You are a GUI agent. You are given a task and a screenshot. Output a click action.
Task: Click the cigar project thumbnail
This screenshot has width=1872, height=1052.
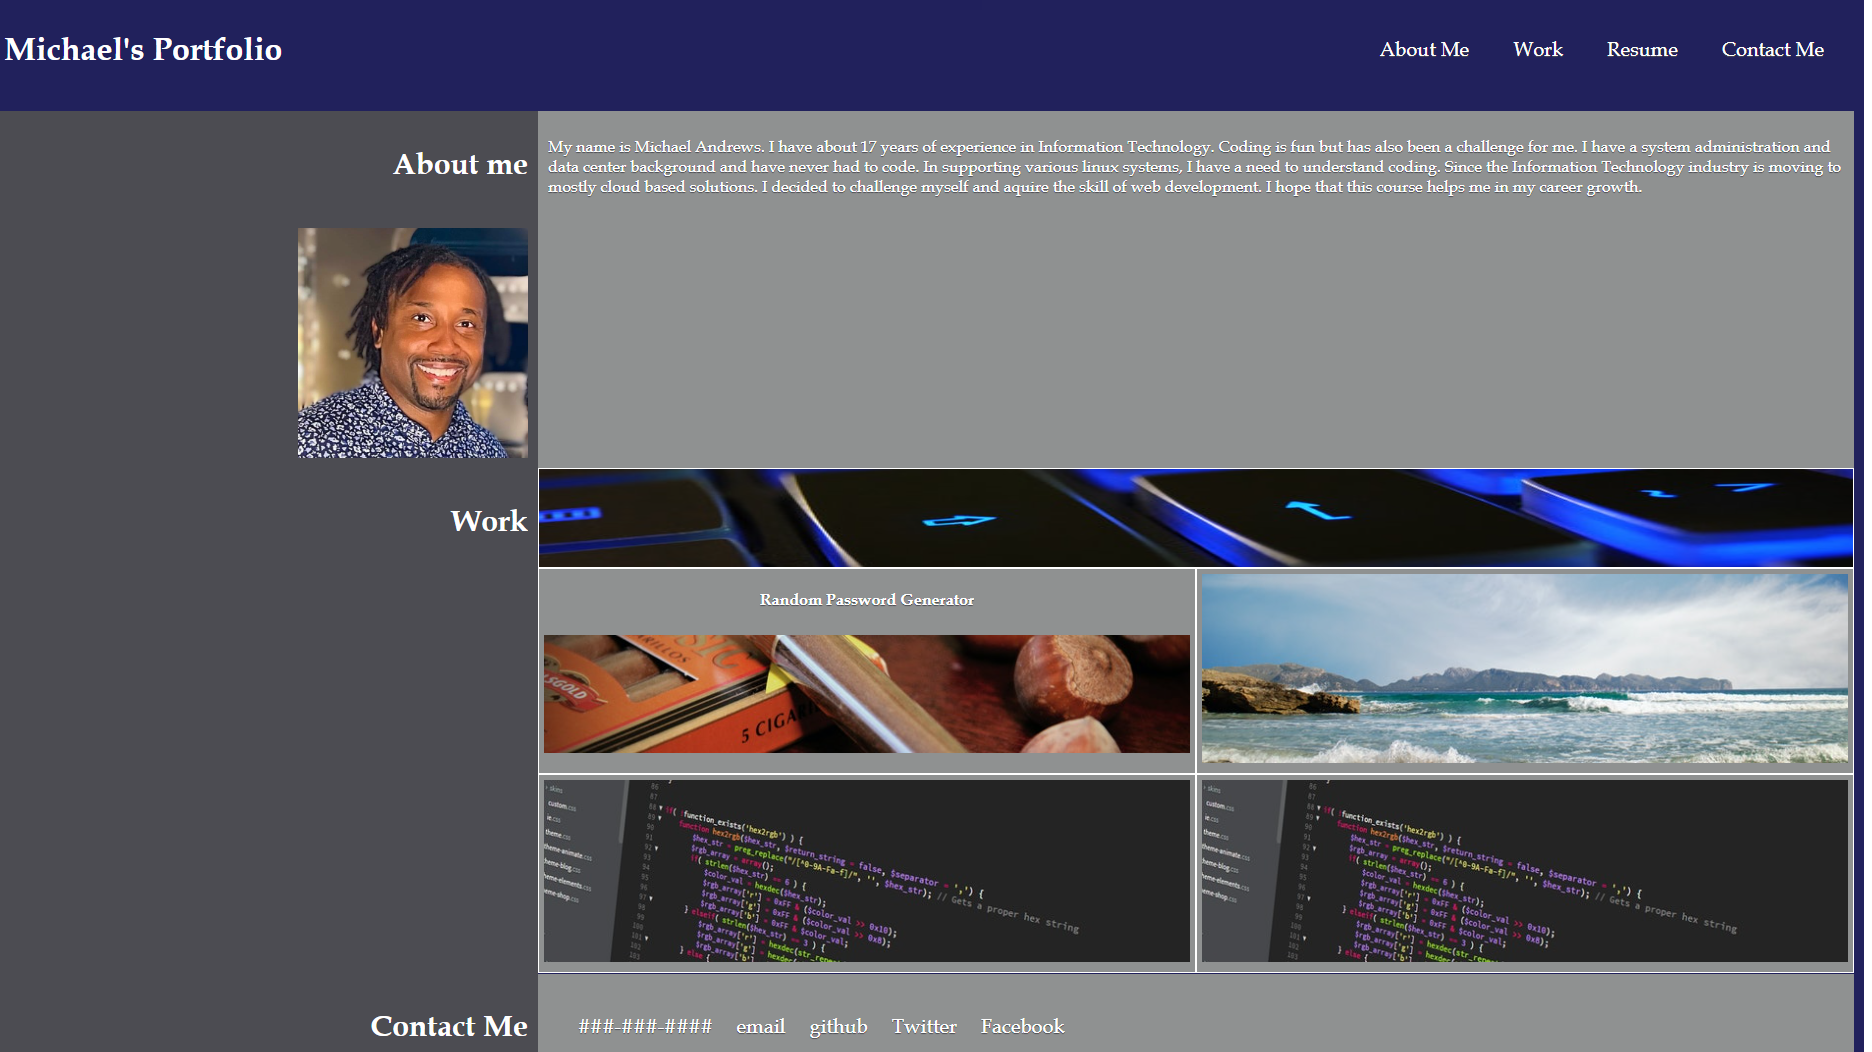pos(866,692)
